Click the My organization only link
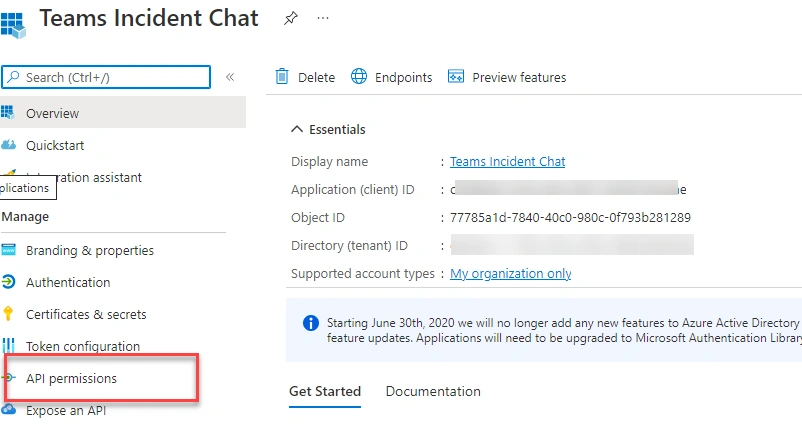This screenshot has width=802, height=429. [510, 274]
